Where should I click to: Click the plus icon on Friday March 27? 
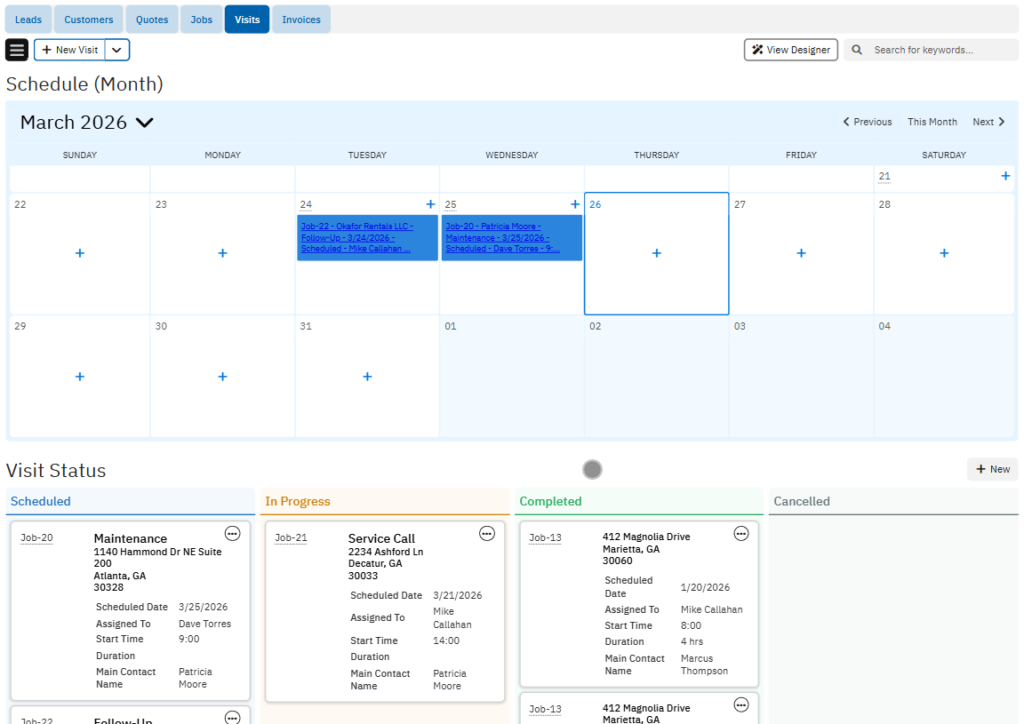coord(801,254)
